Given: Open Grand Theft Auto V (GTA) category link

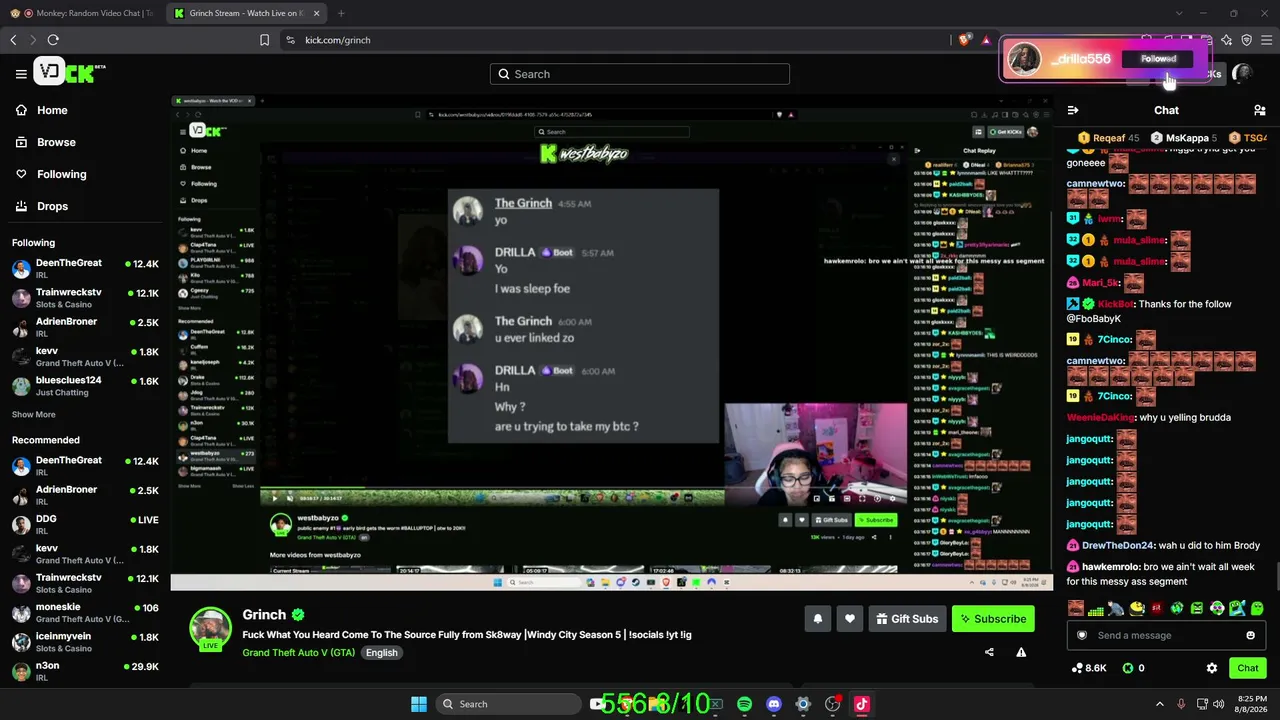Looking at the screenshot, I should click(298, 653).
